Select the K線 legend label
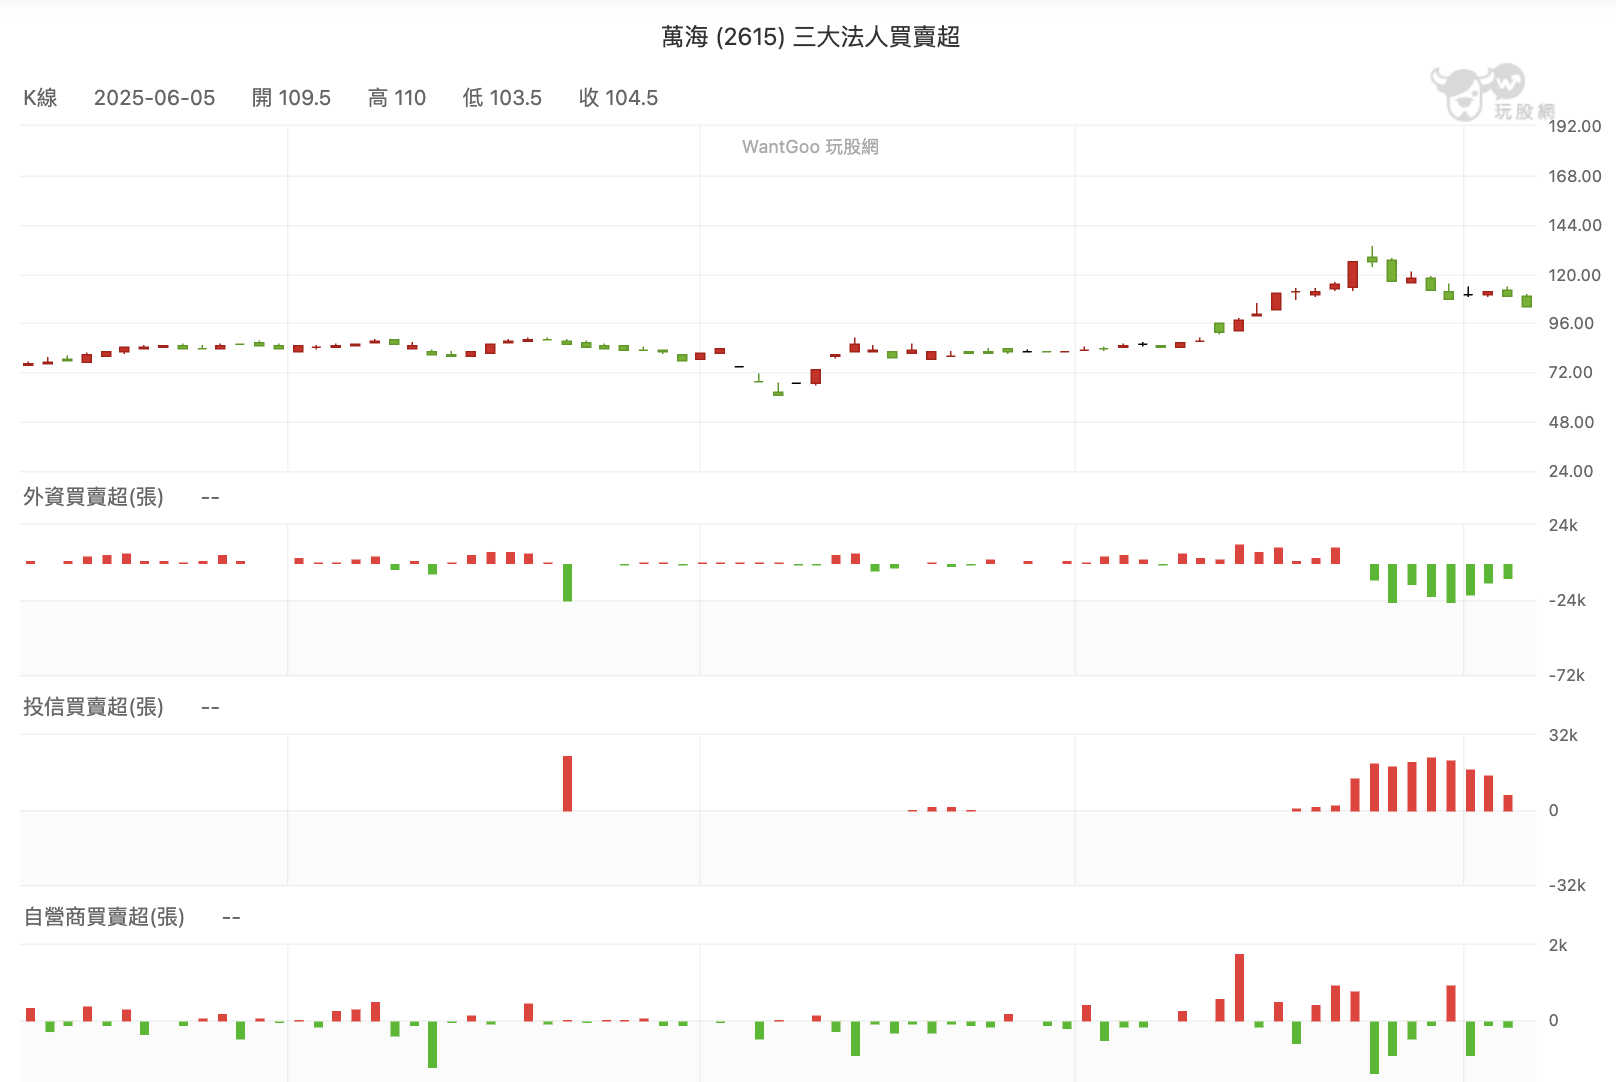1616x1082 pixels. (40, 98)
